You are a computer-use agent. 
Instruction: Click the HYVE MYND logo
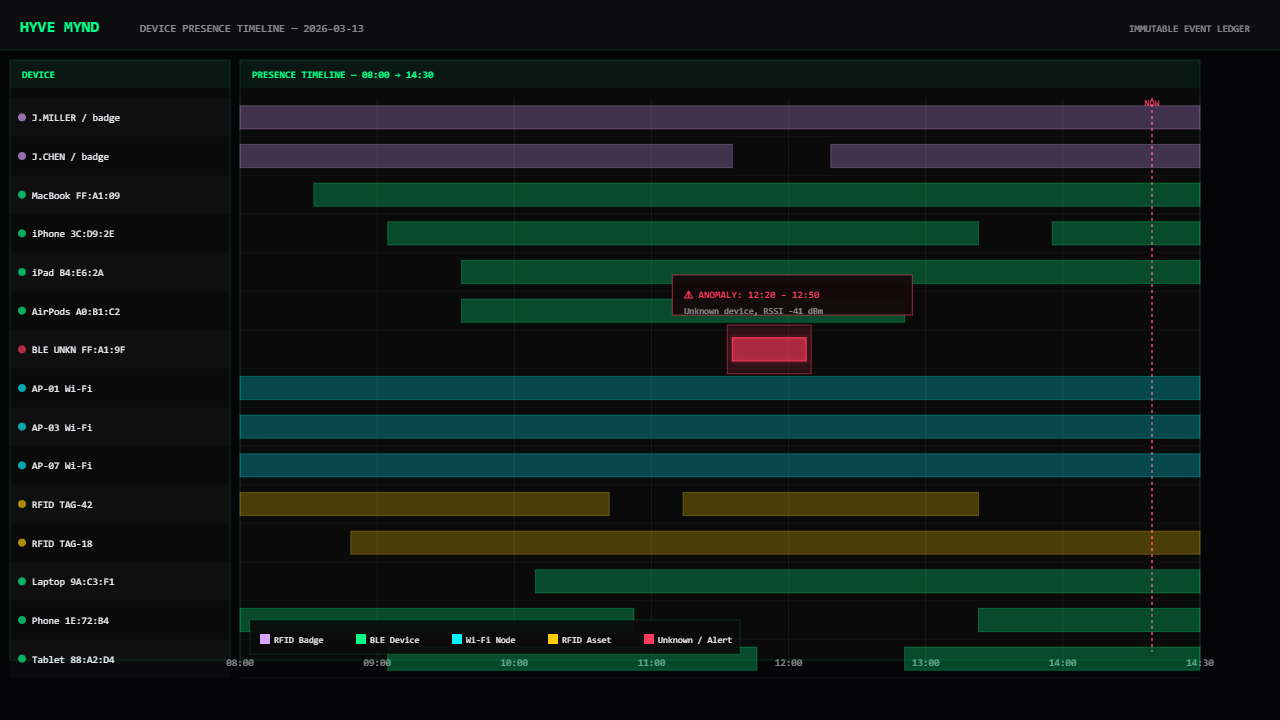tap(60, 27)
